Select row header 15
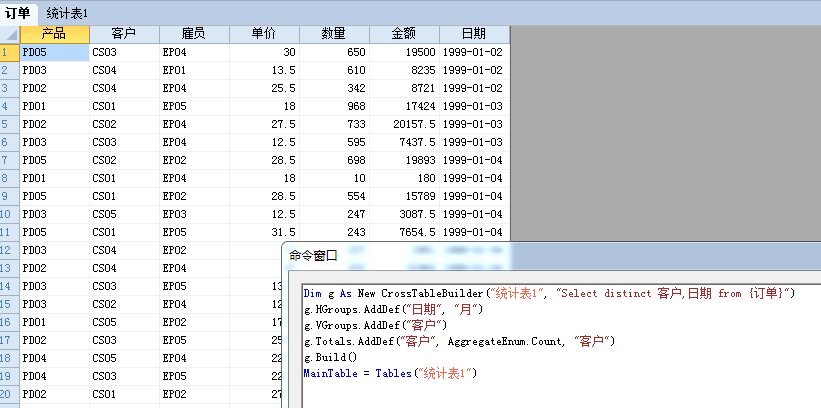 pos(10,304)
